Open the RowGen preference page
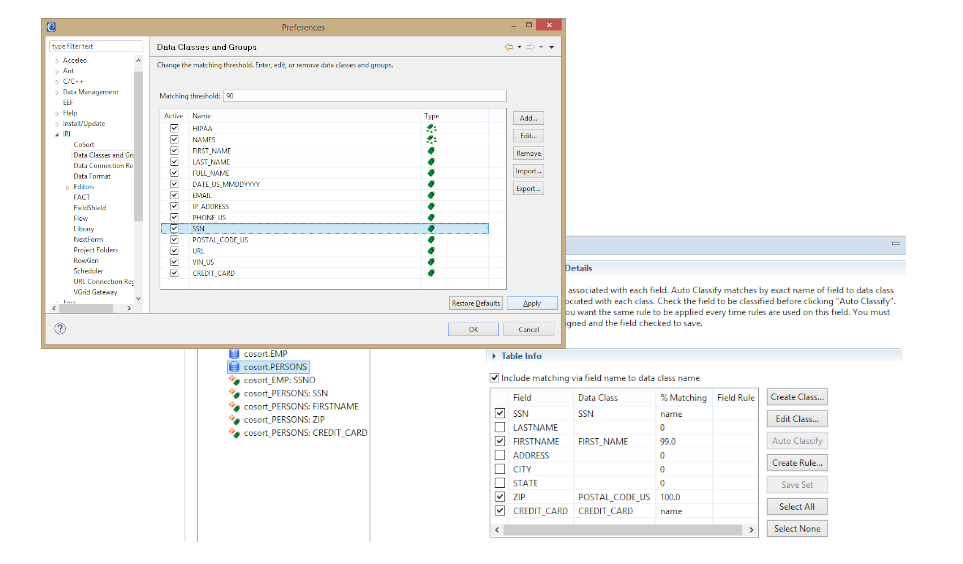Screen dimensions: 963x564 pos(86,260)
